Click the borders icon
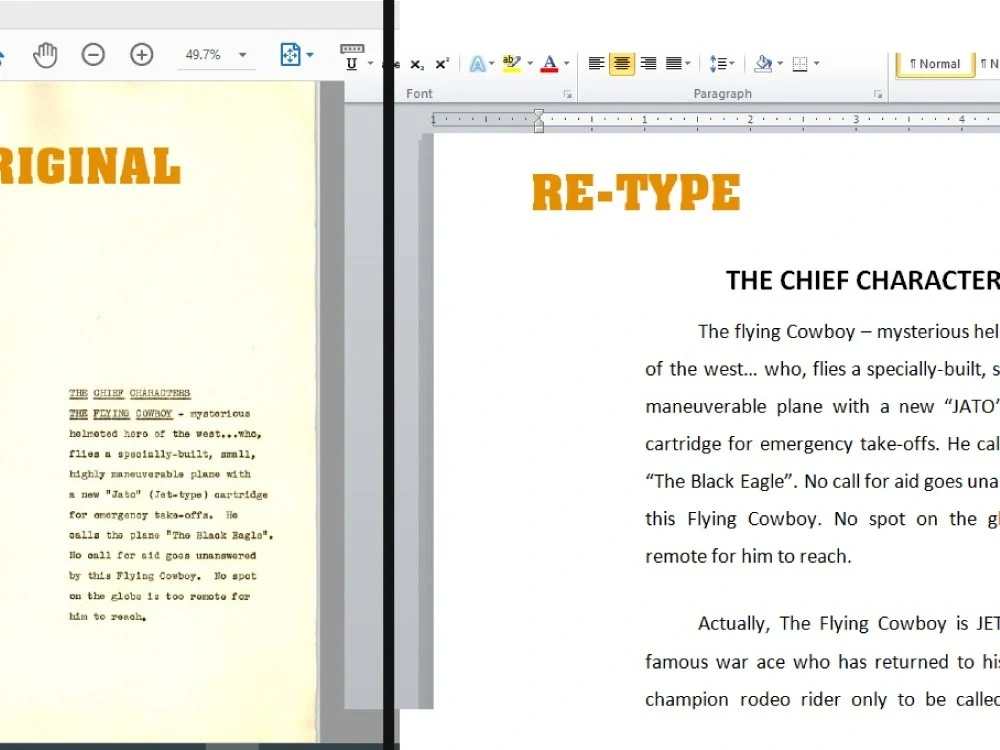Screen dimensions: 1000x750 pos(800,63)
